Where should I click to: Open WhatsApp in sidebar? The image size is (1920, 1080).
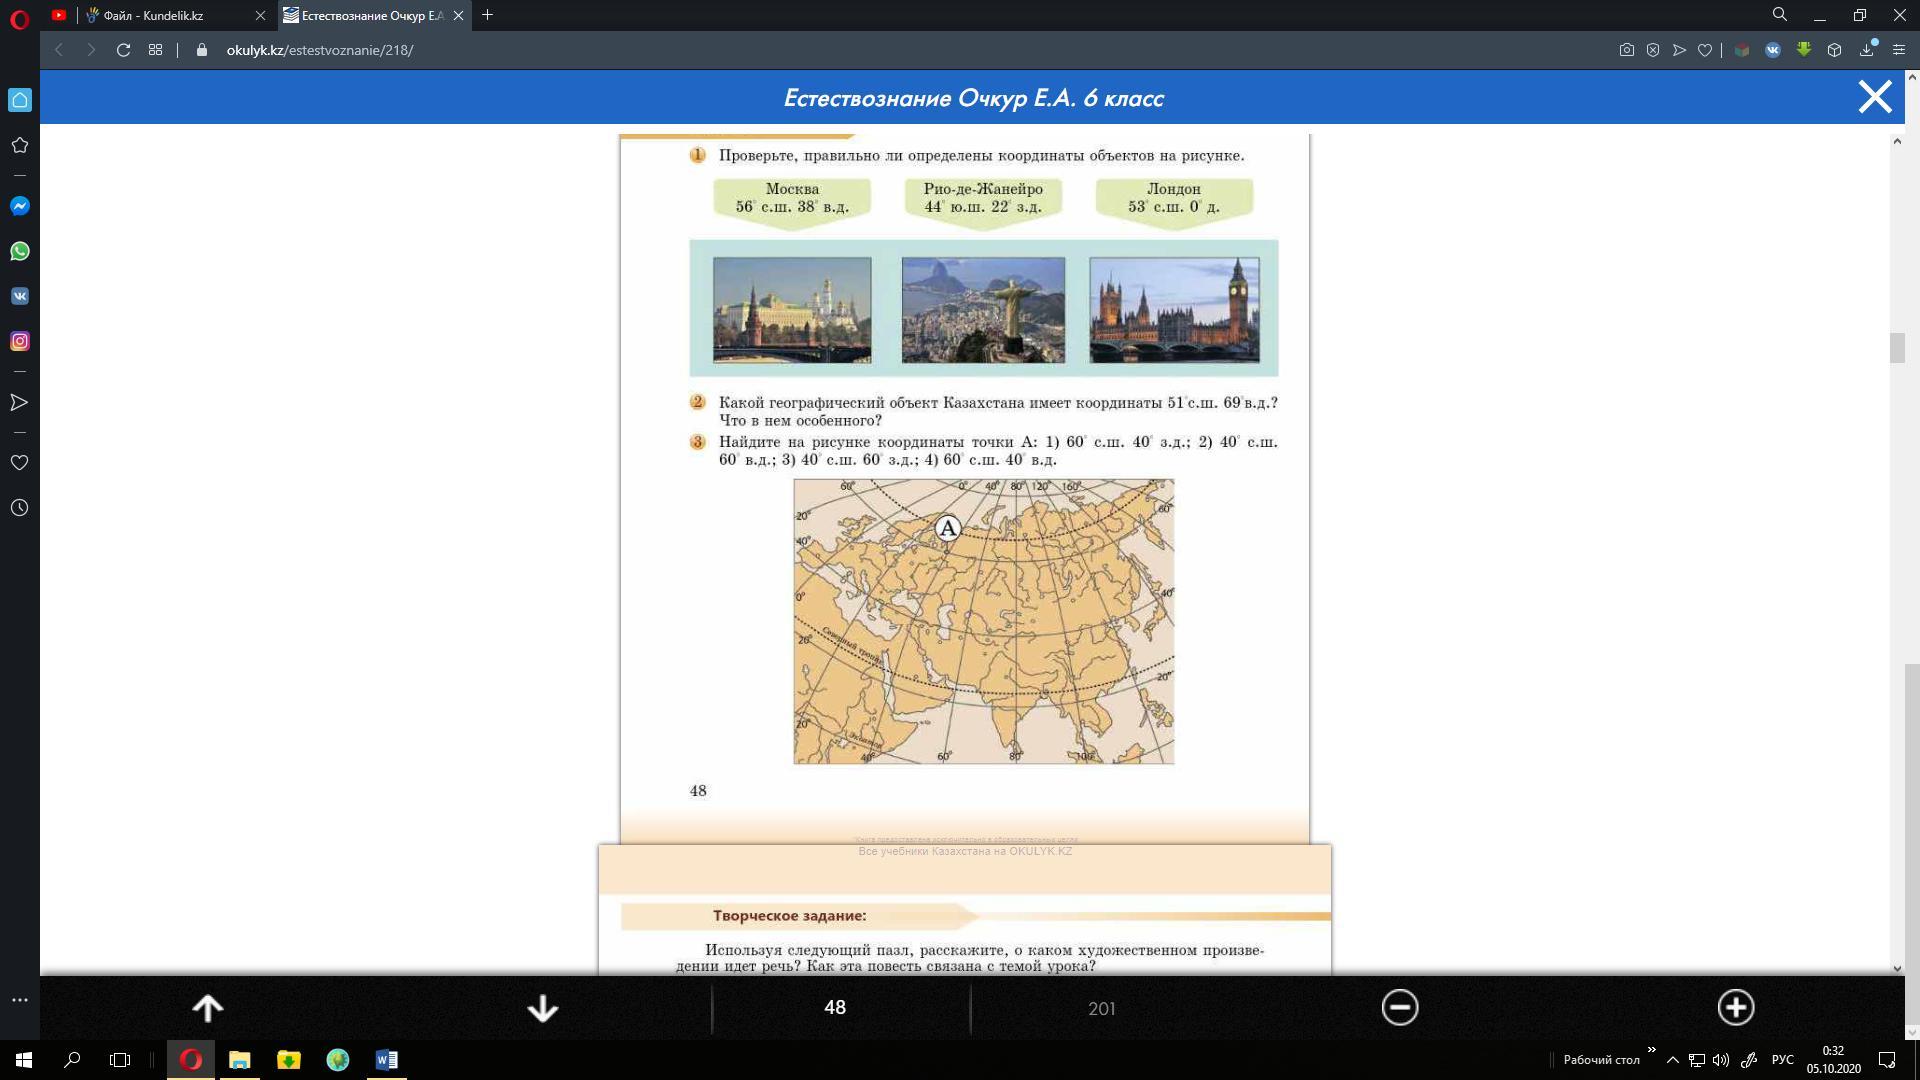click(x=20, y=251)
